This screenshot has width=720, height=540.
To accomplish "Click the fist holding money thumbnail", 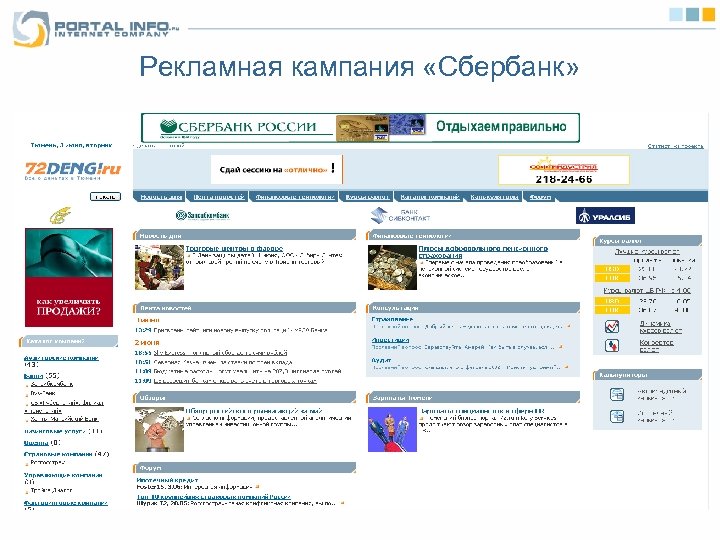I will click(159, 429).
